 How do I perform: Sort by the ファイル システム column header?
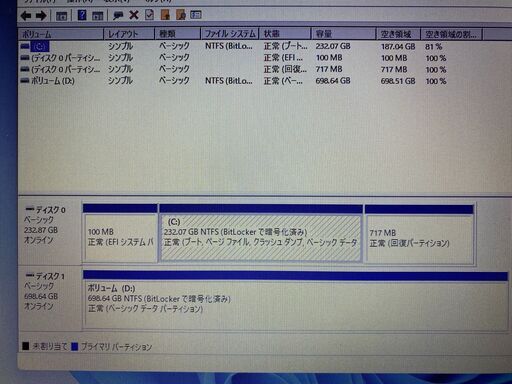point(230,34)
